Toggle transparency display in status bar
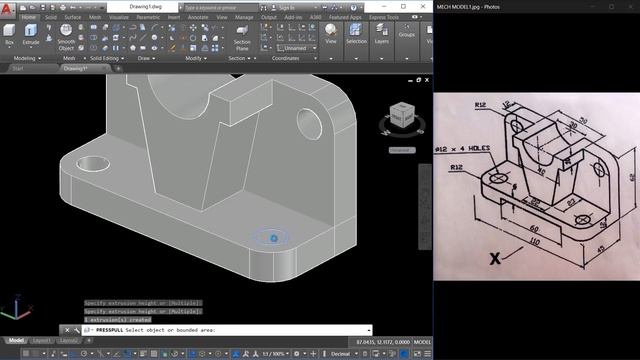Image resolution: width=640 pixels, height=360 pixels. (154, 353)
